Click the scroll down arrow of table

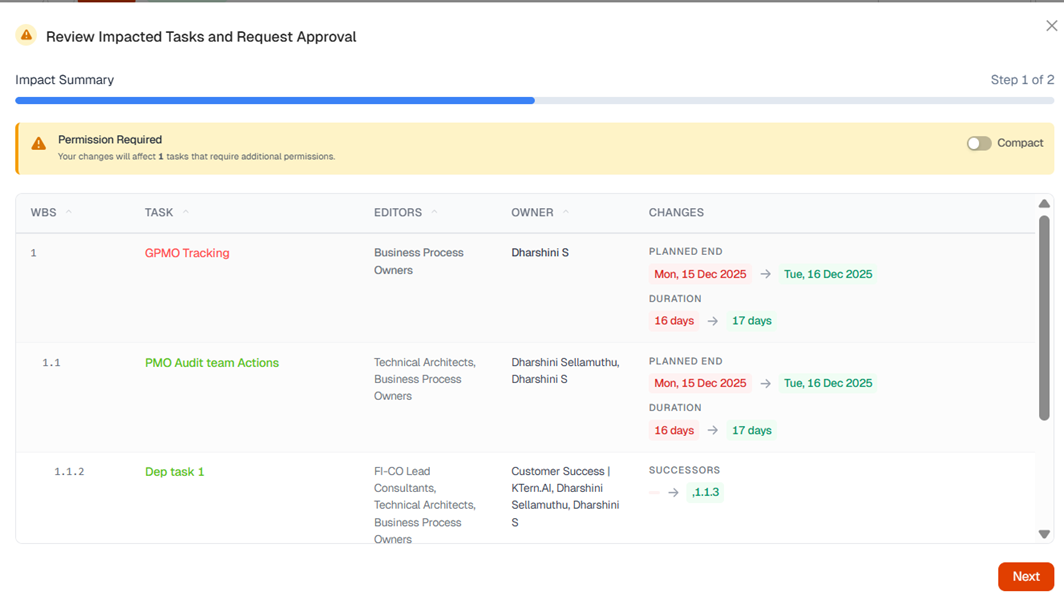[x=1044, y=534]
